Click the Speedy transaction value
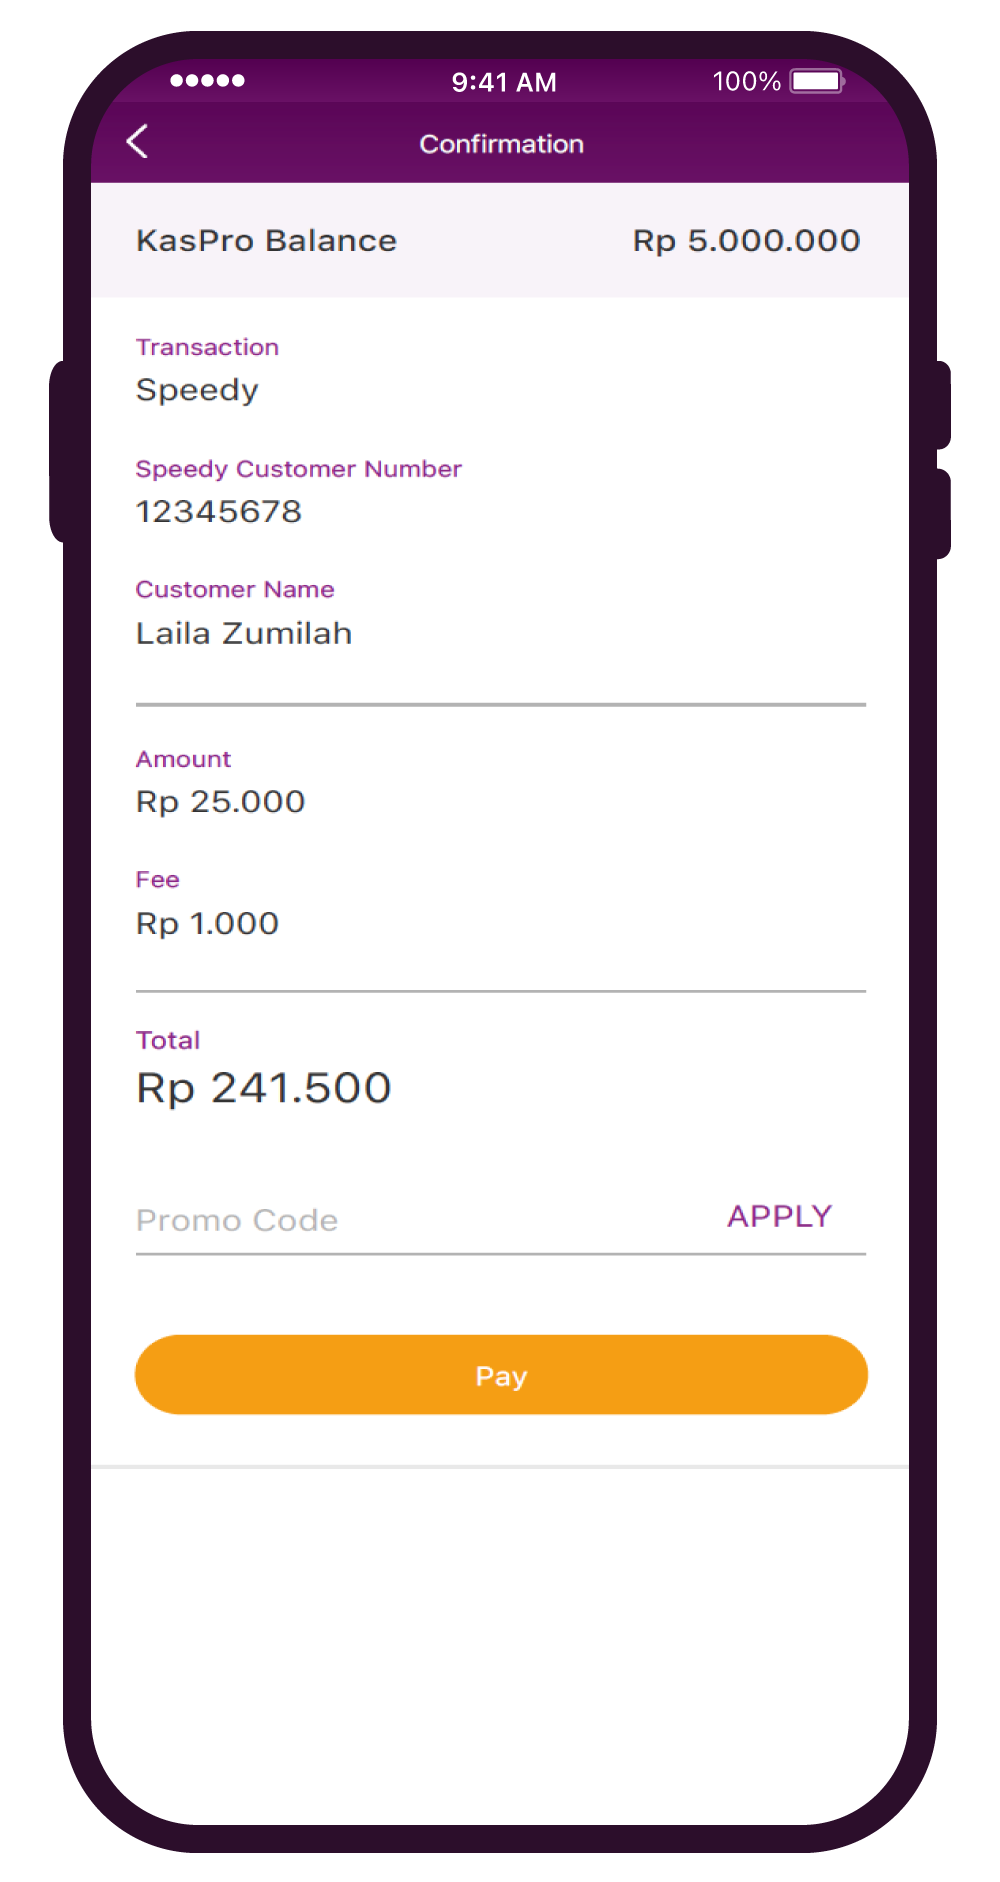Screen dimensions: 1000x1882 coord(197,390)
